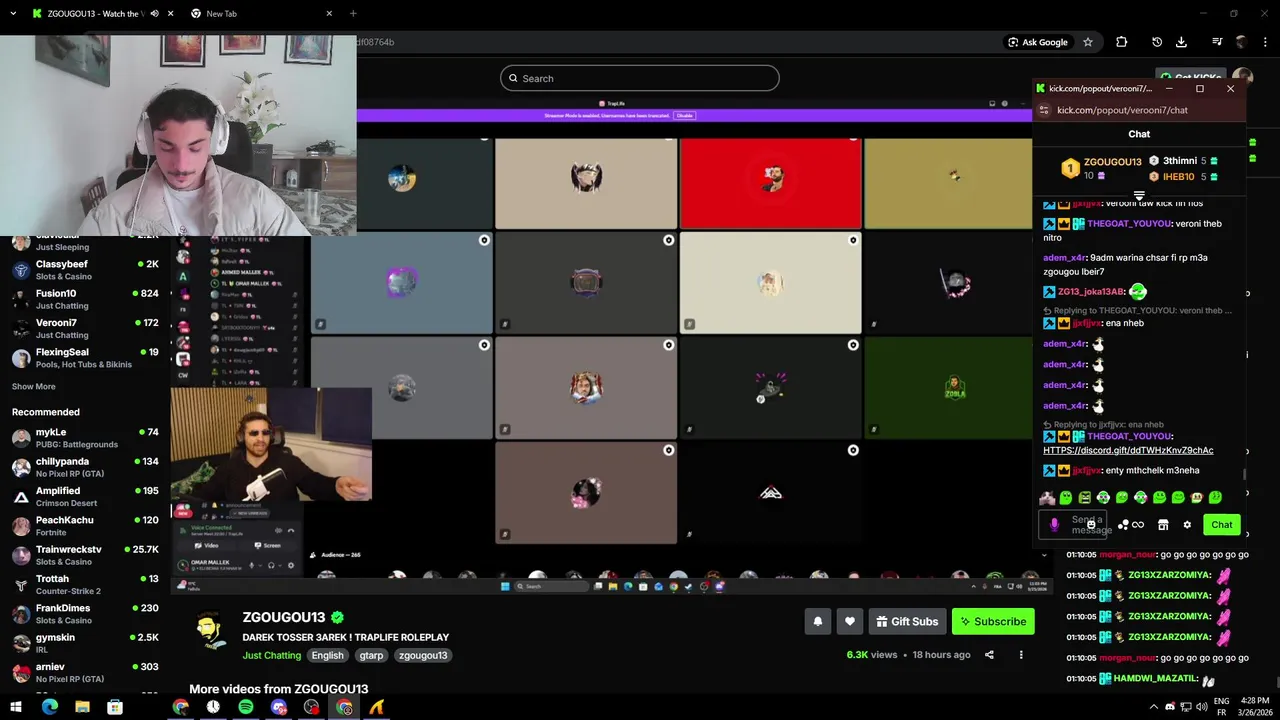
Task: Open Just Chatting category link
Action: coord(271,656)
